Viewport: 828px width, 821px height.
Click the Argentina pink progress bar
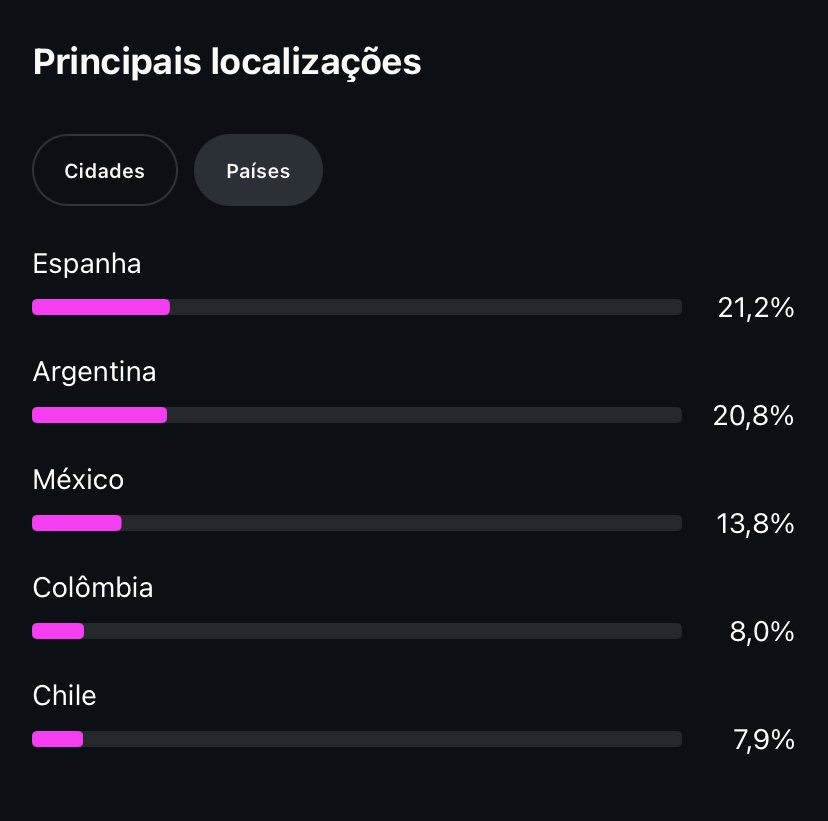point(99,415)
